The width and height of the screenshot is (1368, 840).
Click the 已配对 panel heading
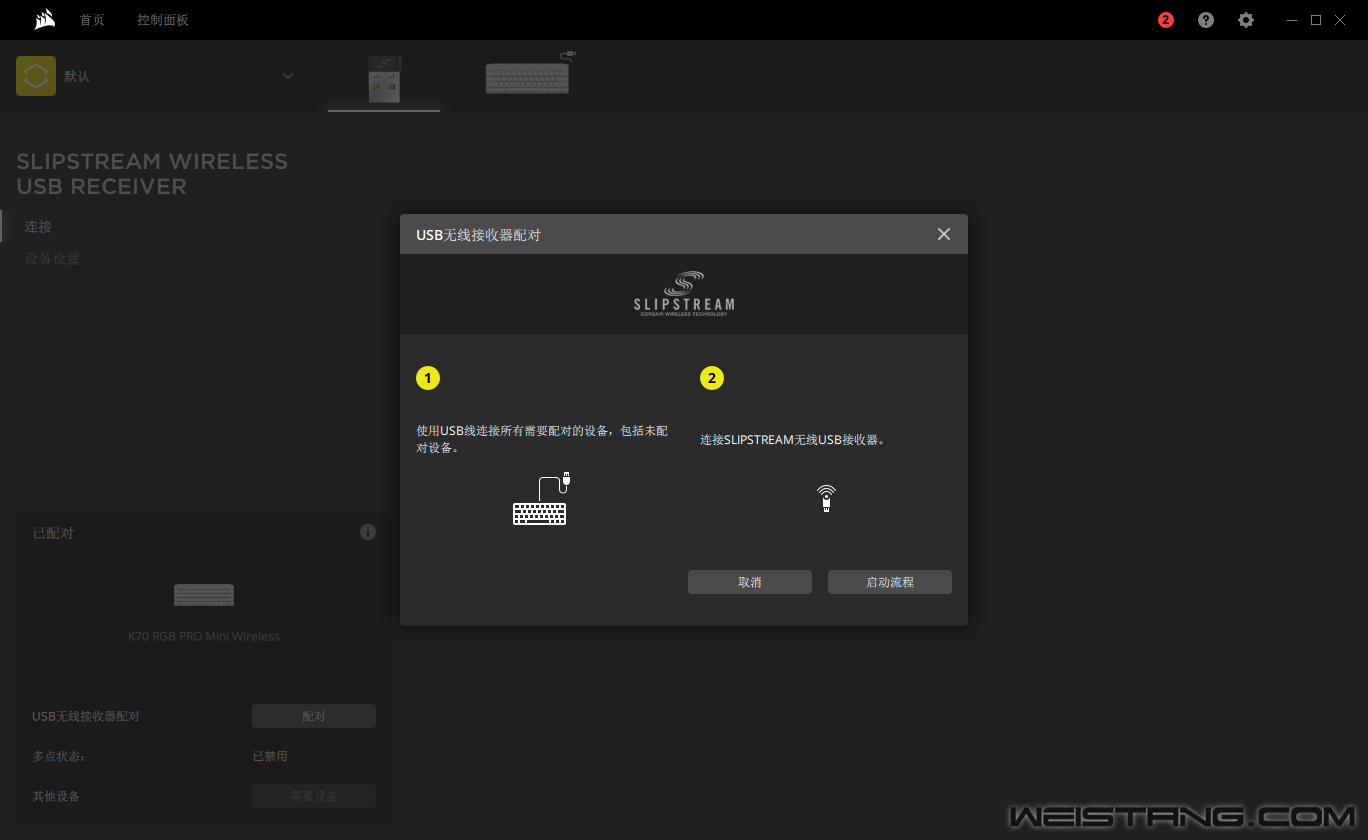tap(53, 533)
